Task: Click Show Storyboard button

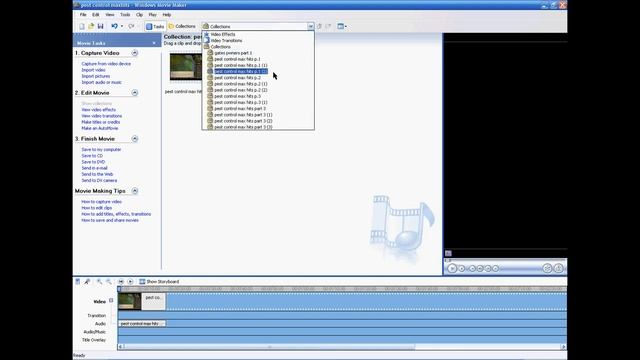Action: 159,281
